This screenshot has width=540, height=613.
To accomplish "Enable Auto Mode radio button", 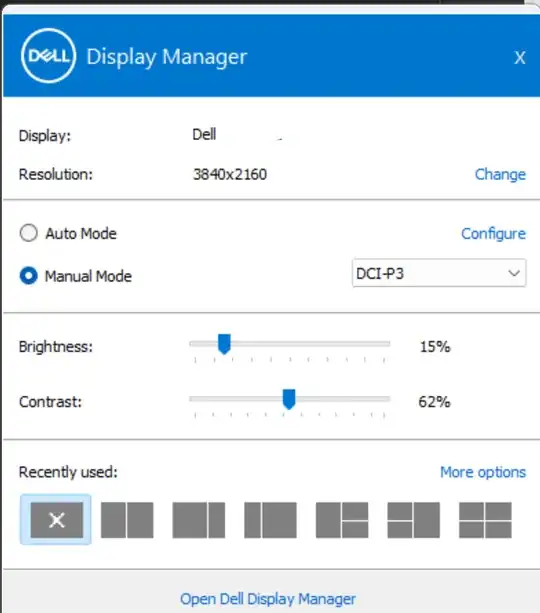I will pyautogui.click(x=29, y=233).
